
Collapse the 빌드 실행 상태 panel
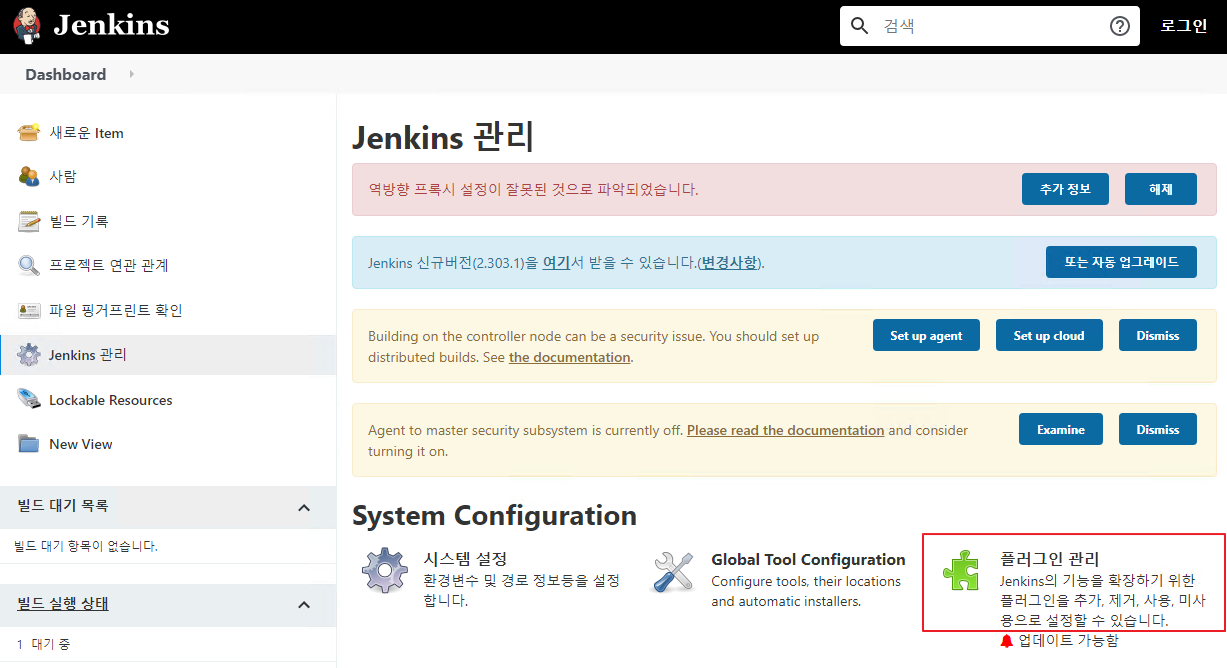[304, 605]
